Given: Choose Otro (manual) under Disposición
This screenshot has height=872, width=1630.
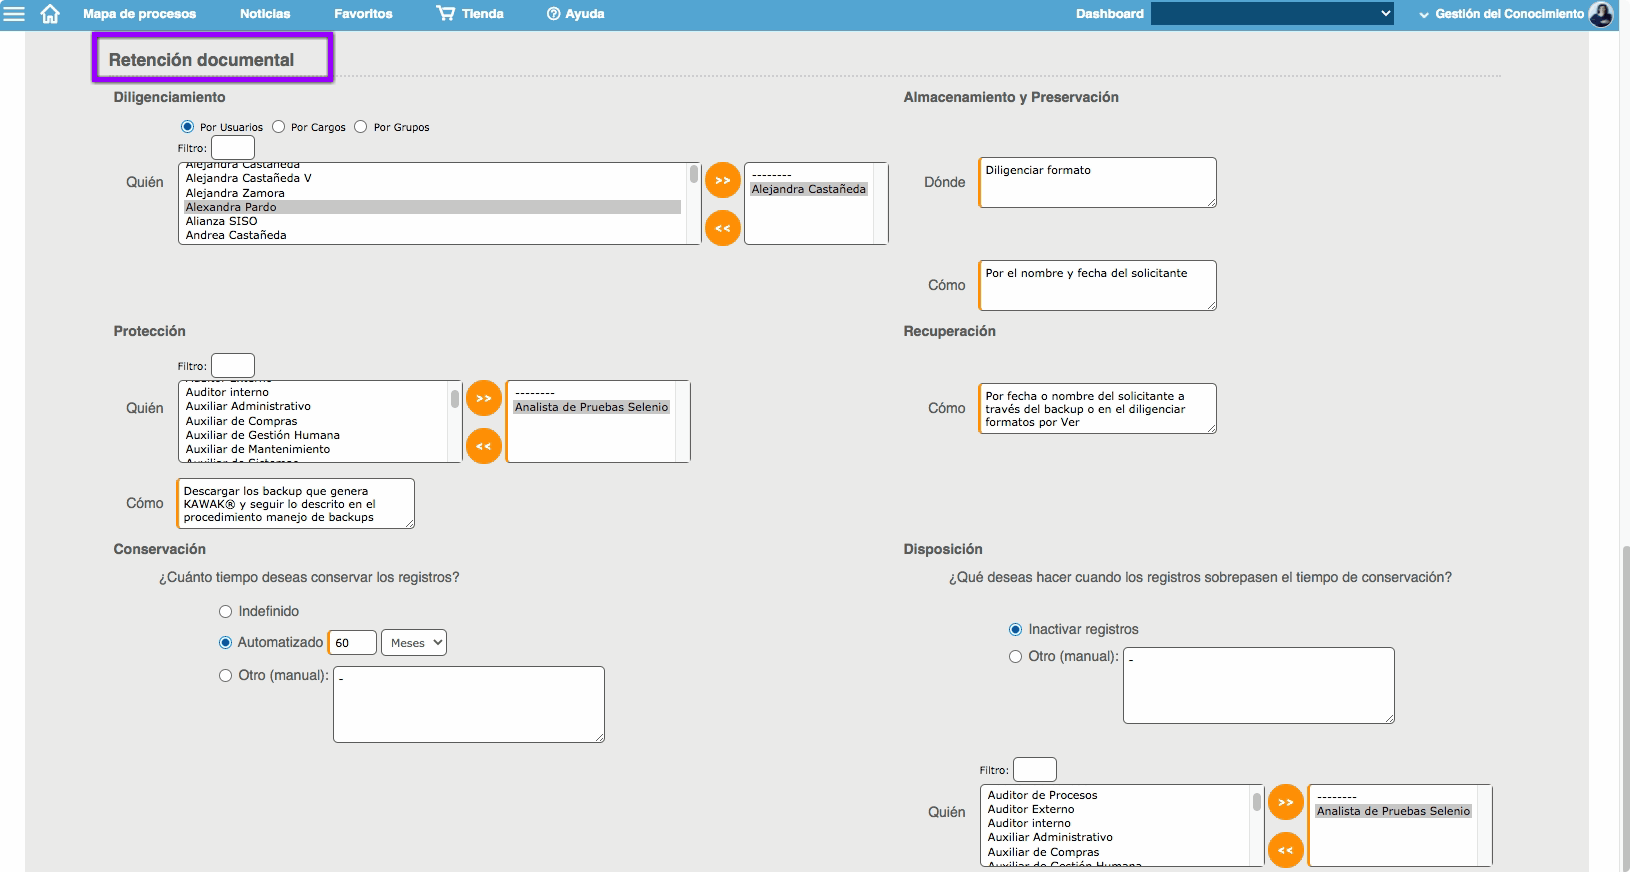Looking at the screenshot, I should 1015,656.
